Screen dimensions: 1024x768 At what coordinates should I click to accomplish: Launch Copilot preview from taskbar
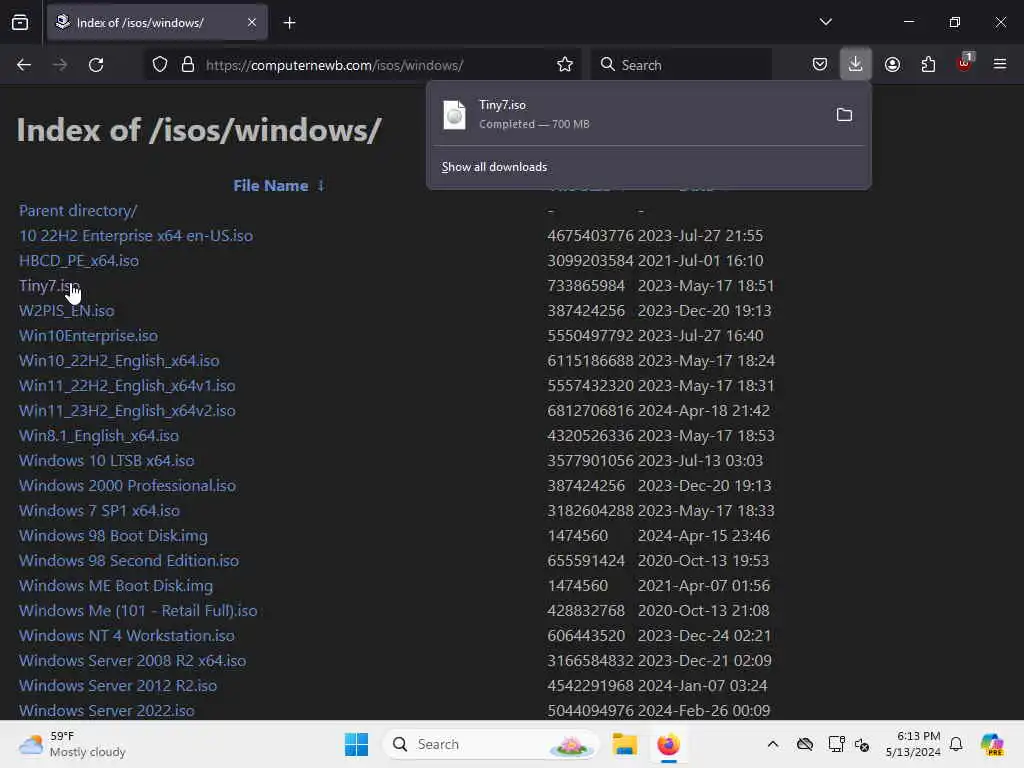click(x=992, y=744)
